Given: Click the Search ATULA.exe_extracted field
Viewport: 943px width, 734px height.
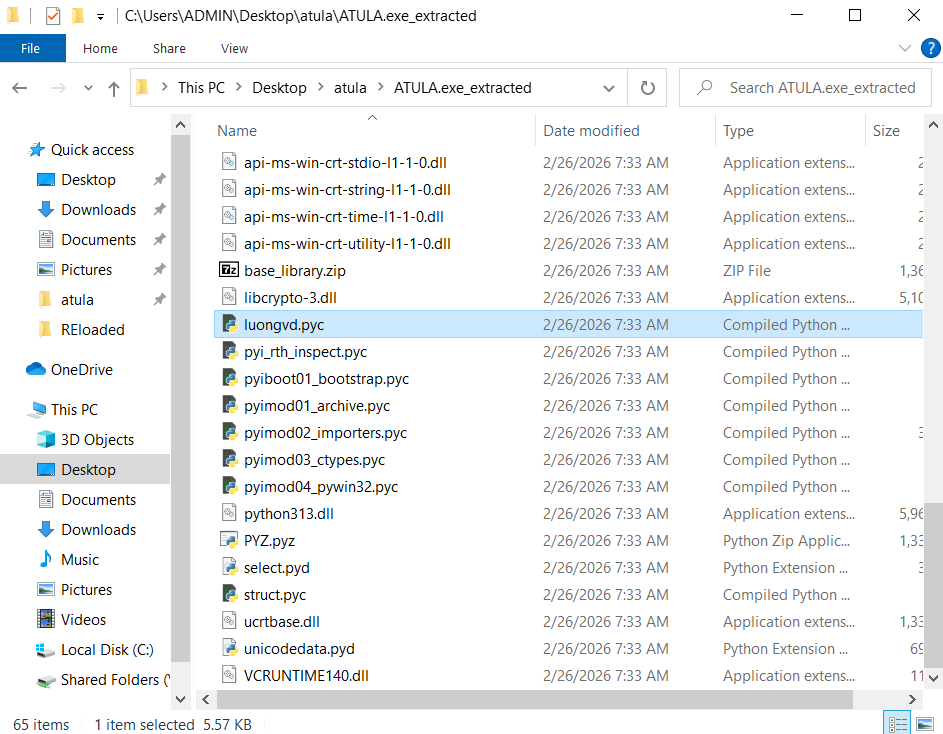Looking at the screenshot, I should point(820,88).
